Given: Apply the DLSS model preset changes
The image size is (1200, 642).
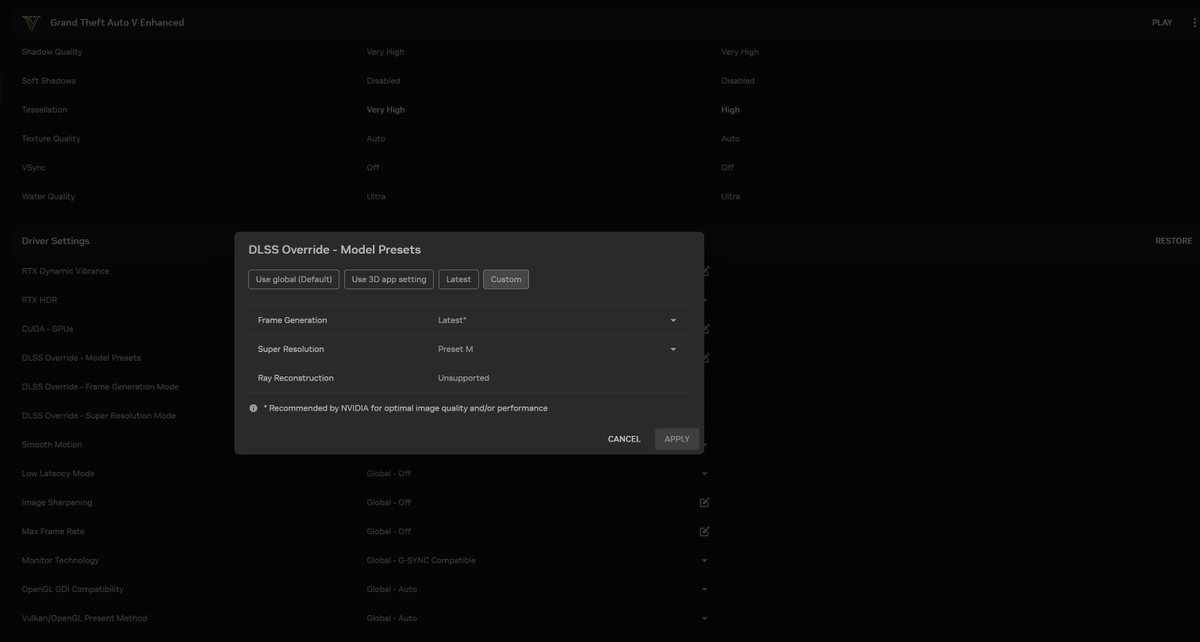Looking at the screenshot, I should [677, 439].
